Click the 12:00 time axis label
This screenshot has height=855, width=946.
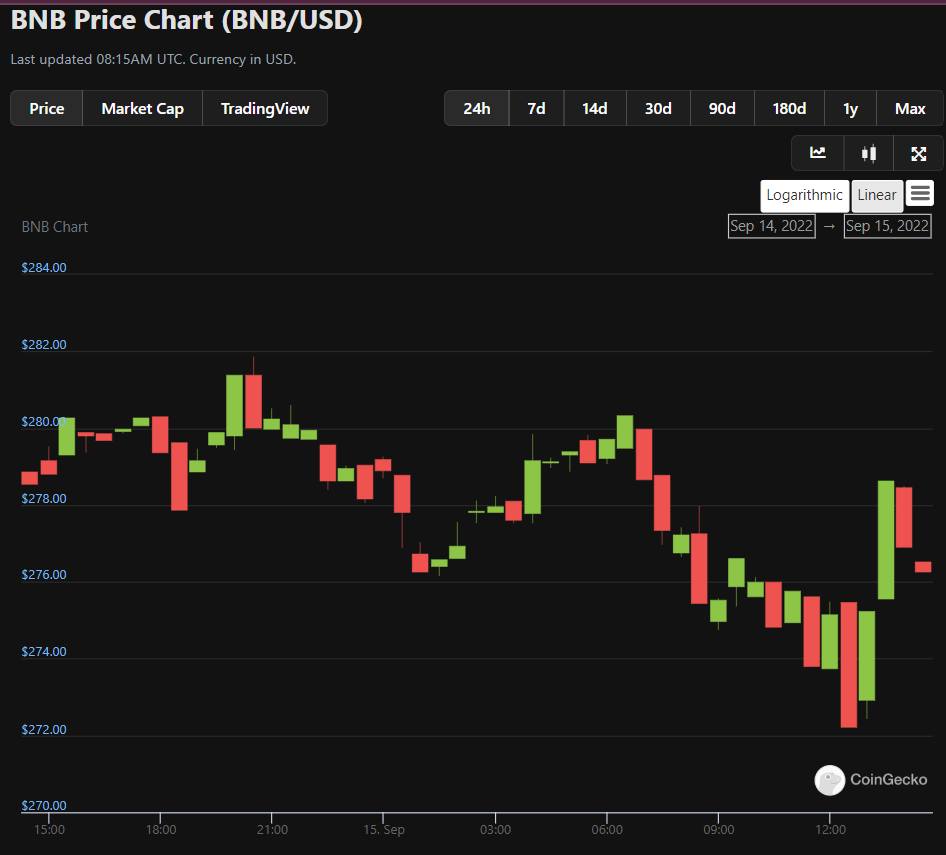point(830,830)
